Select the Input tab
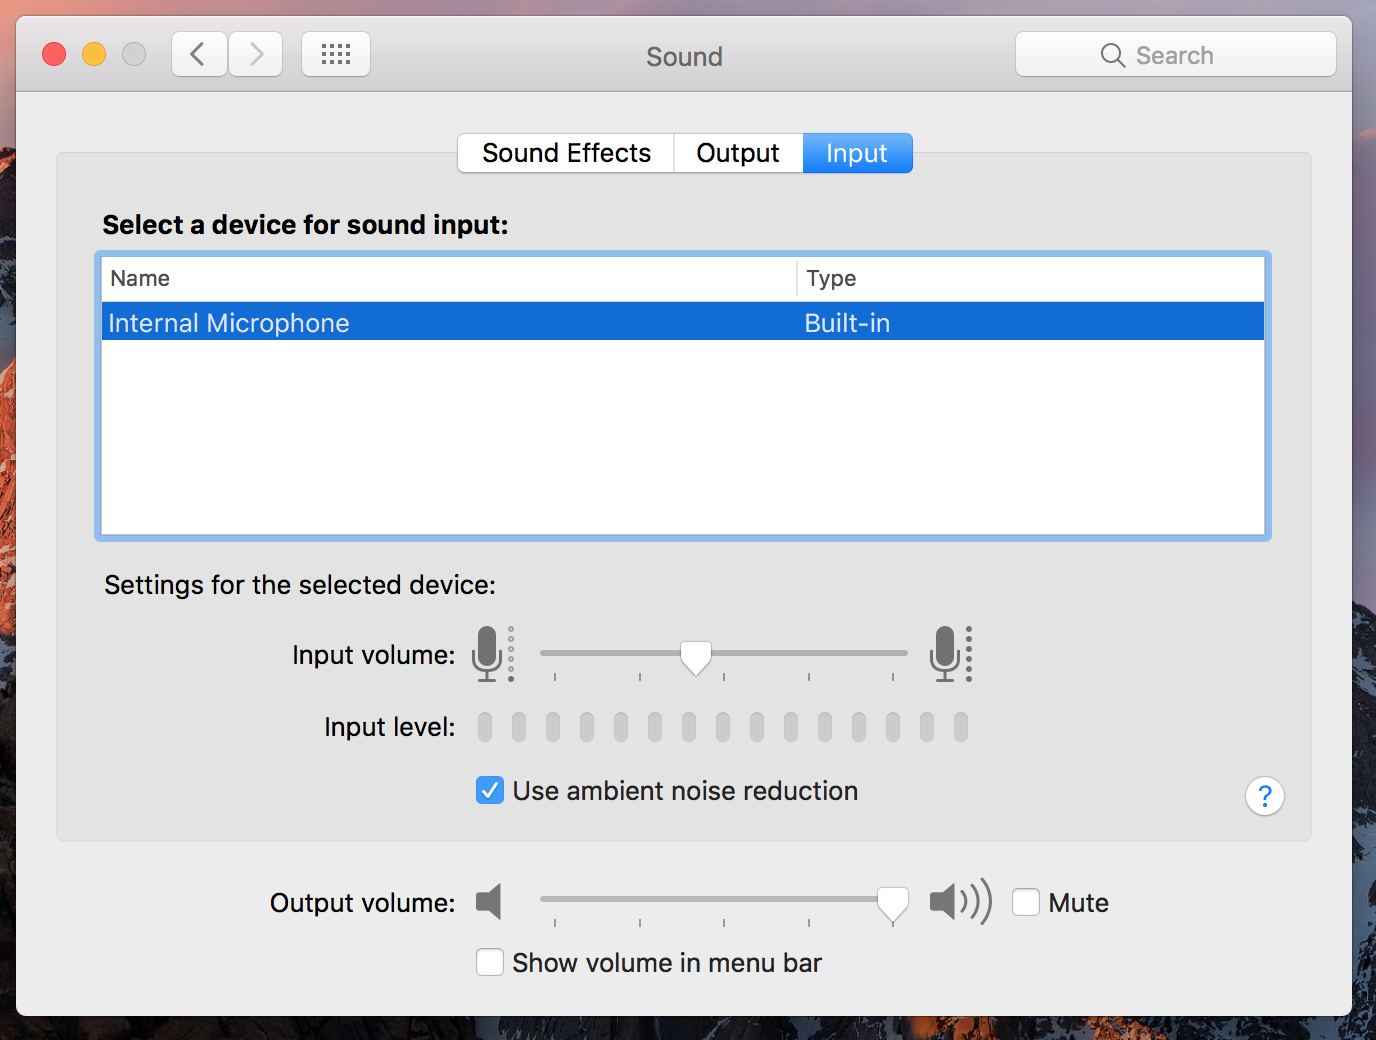 coord(857,153)
